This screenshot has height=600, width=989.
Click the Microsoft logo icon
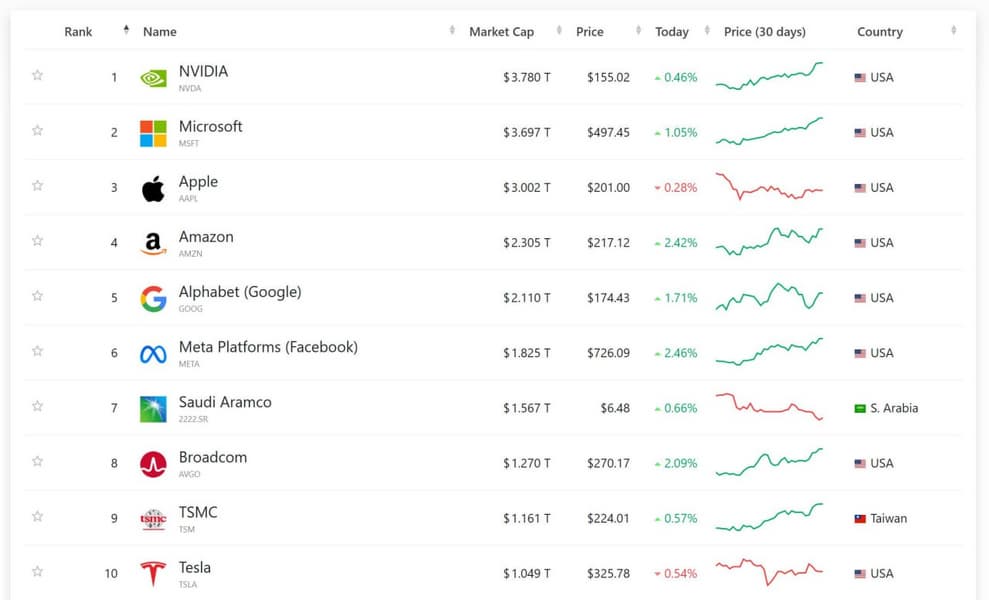pyautogui.click(x=153, y=133)
